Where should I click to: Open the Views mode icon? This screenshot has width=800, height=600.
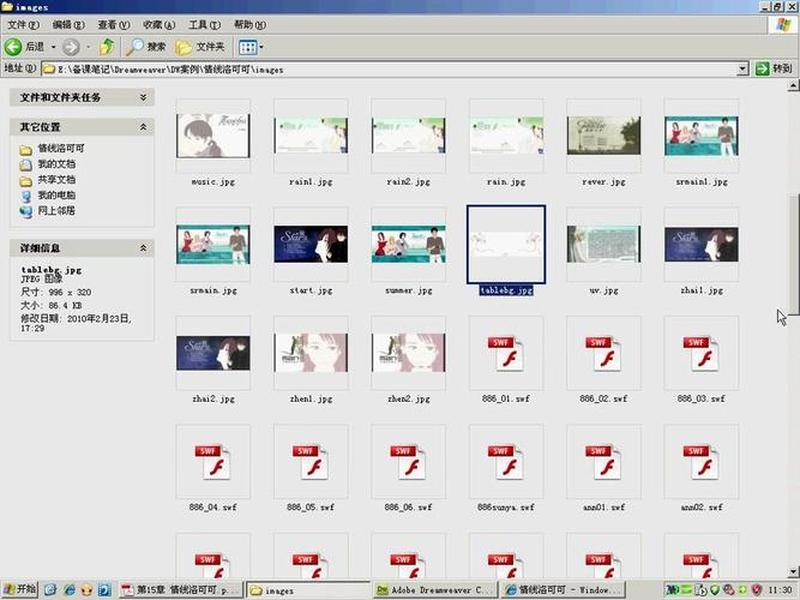248,47
